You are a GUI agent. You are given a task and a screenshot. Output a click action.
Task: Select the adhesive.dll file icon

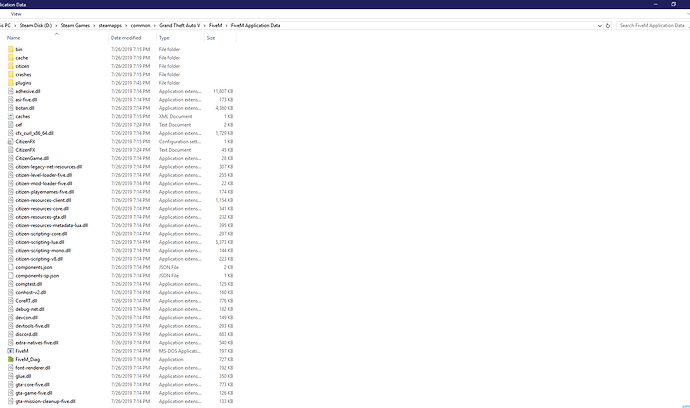(x=9, y=91)
